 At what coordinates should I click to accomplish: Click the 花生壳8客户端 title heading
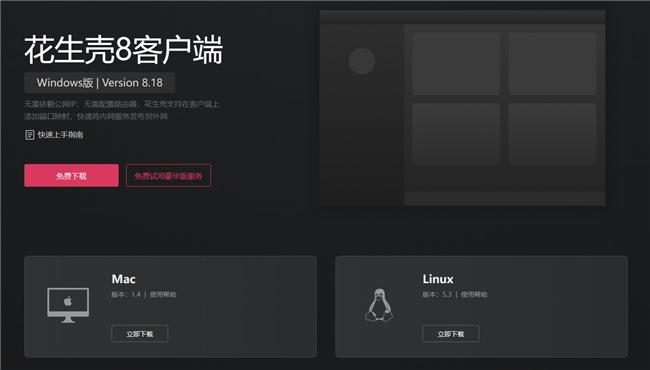pyautogui.click(x=124, y=50)
